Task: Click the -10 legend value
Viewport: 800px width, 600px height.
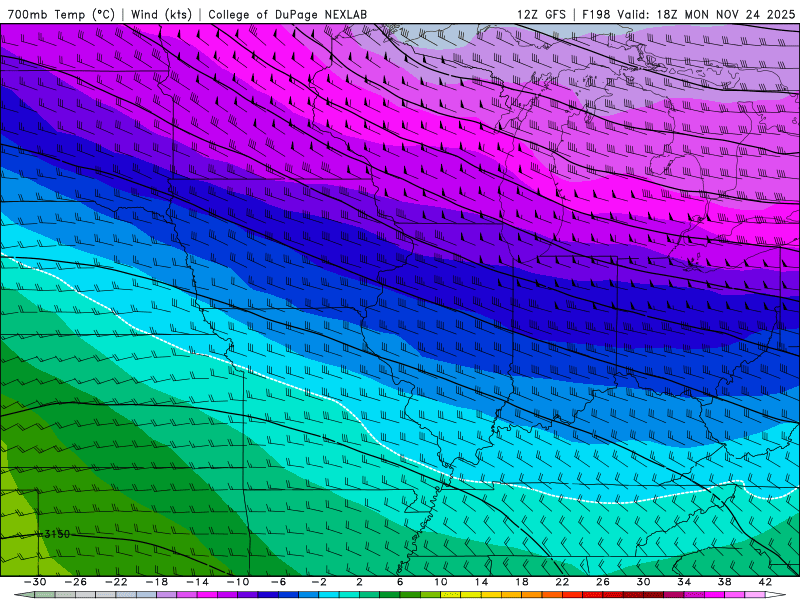Action: (x=238, y=582)
